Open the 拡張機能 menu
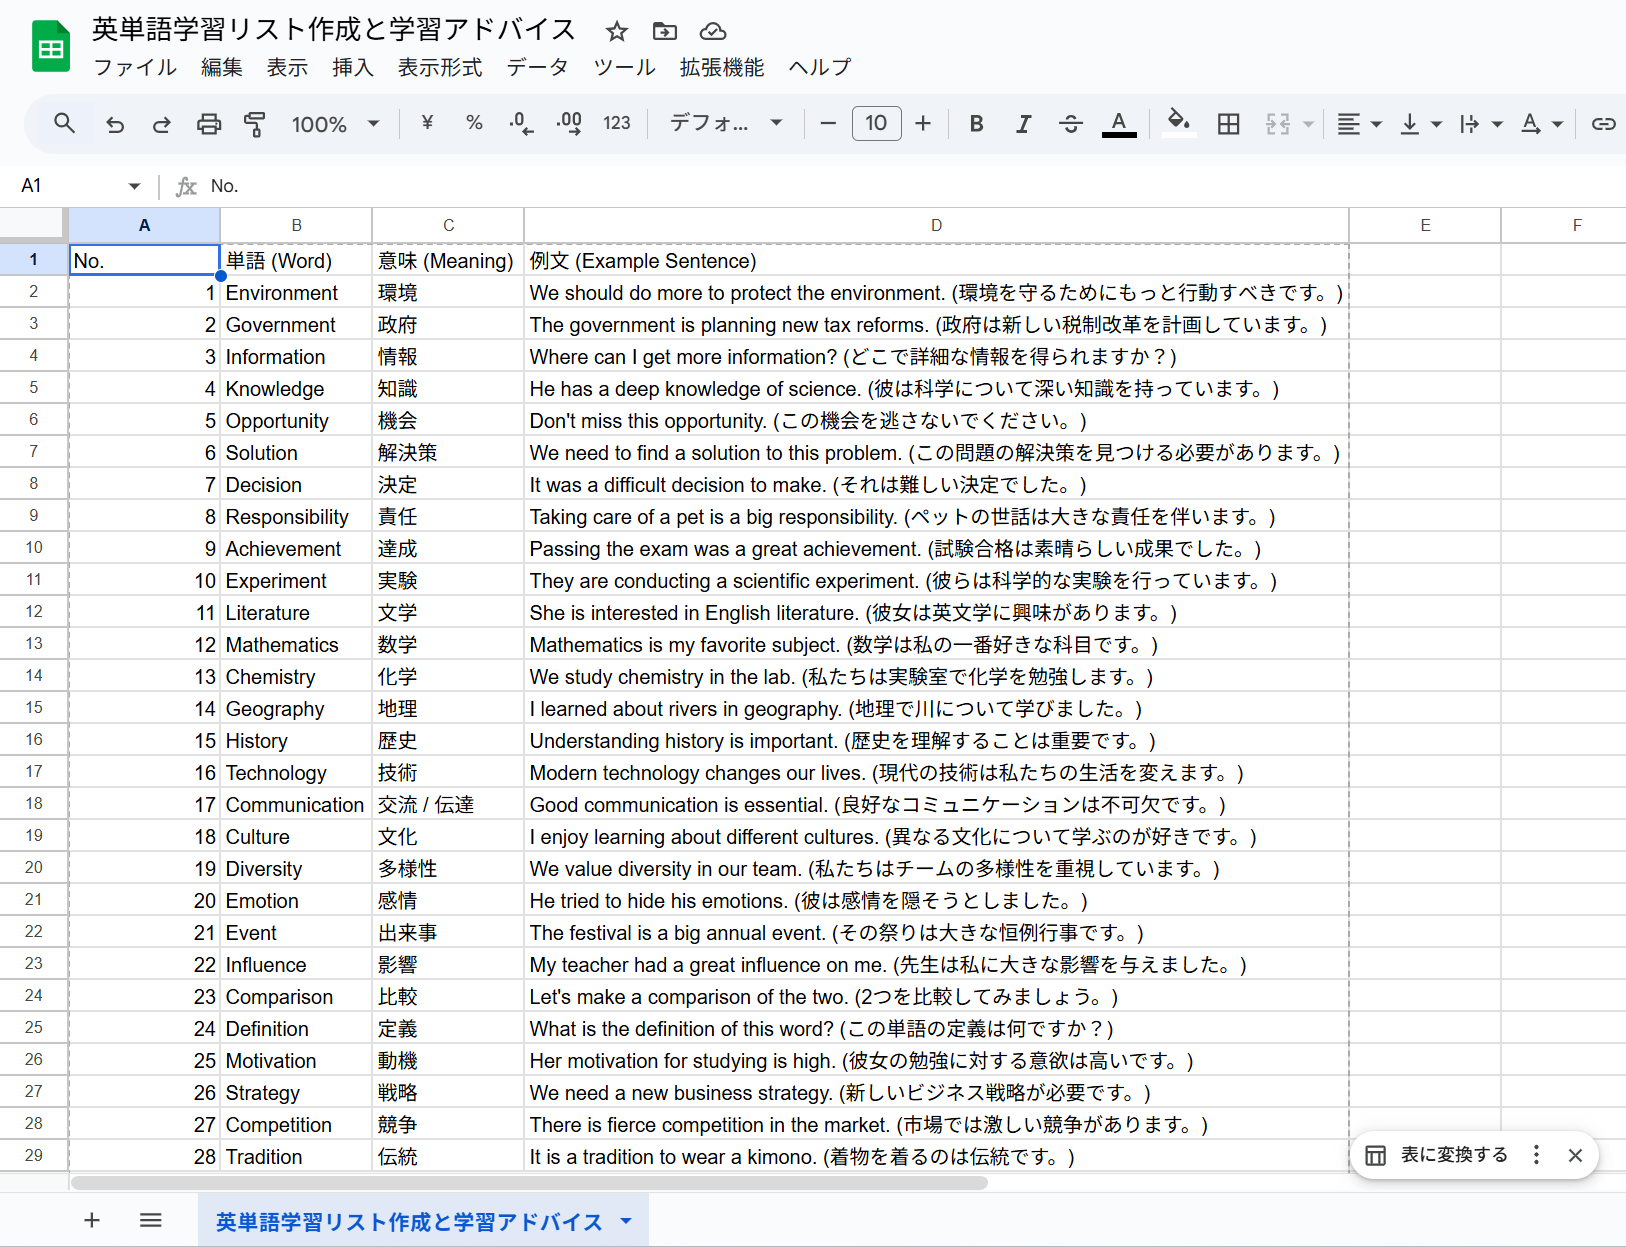This screenshot has width=1626, height=1247. [x=722, y=67]
